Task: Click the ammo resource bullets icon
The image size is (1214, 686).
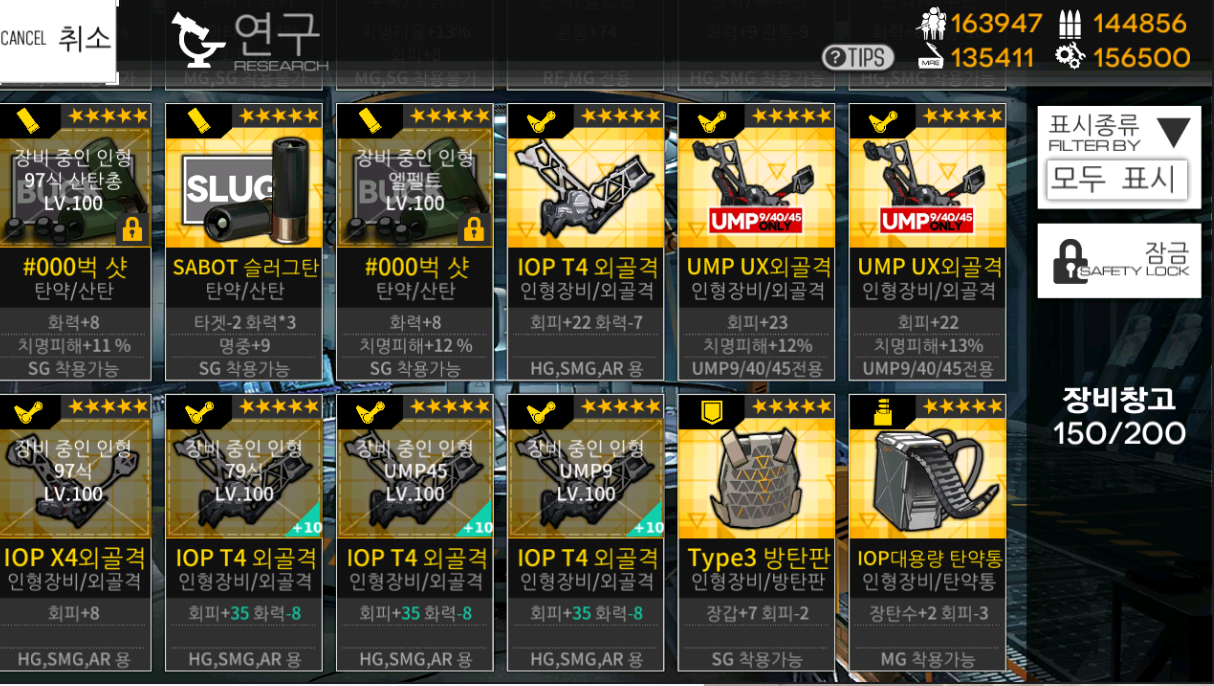Action: click(x=1070, y=22)
